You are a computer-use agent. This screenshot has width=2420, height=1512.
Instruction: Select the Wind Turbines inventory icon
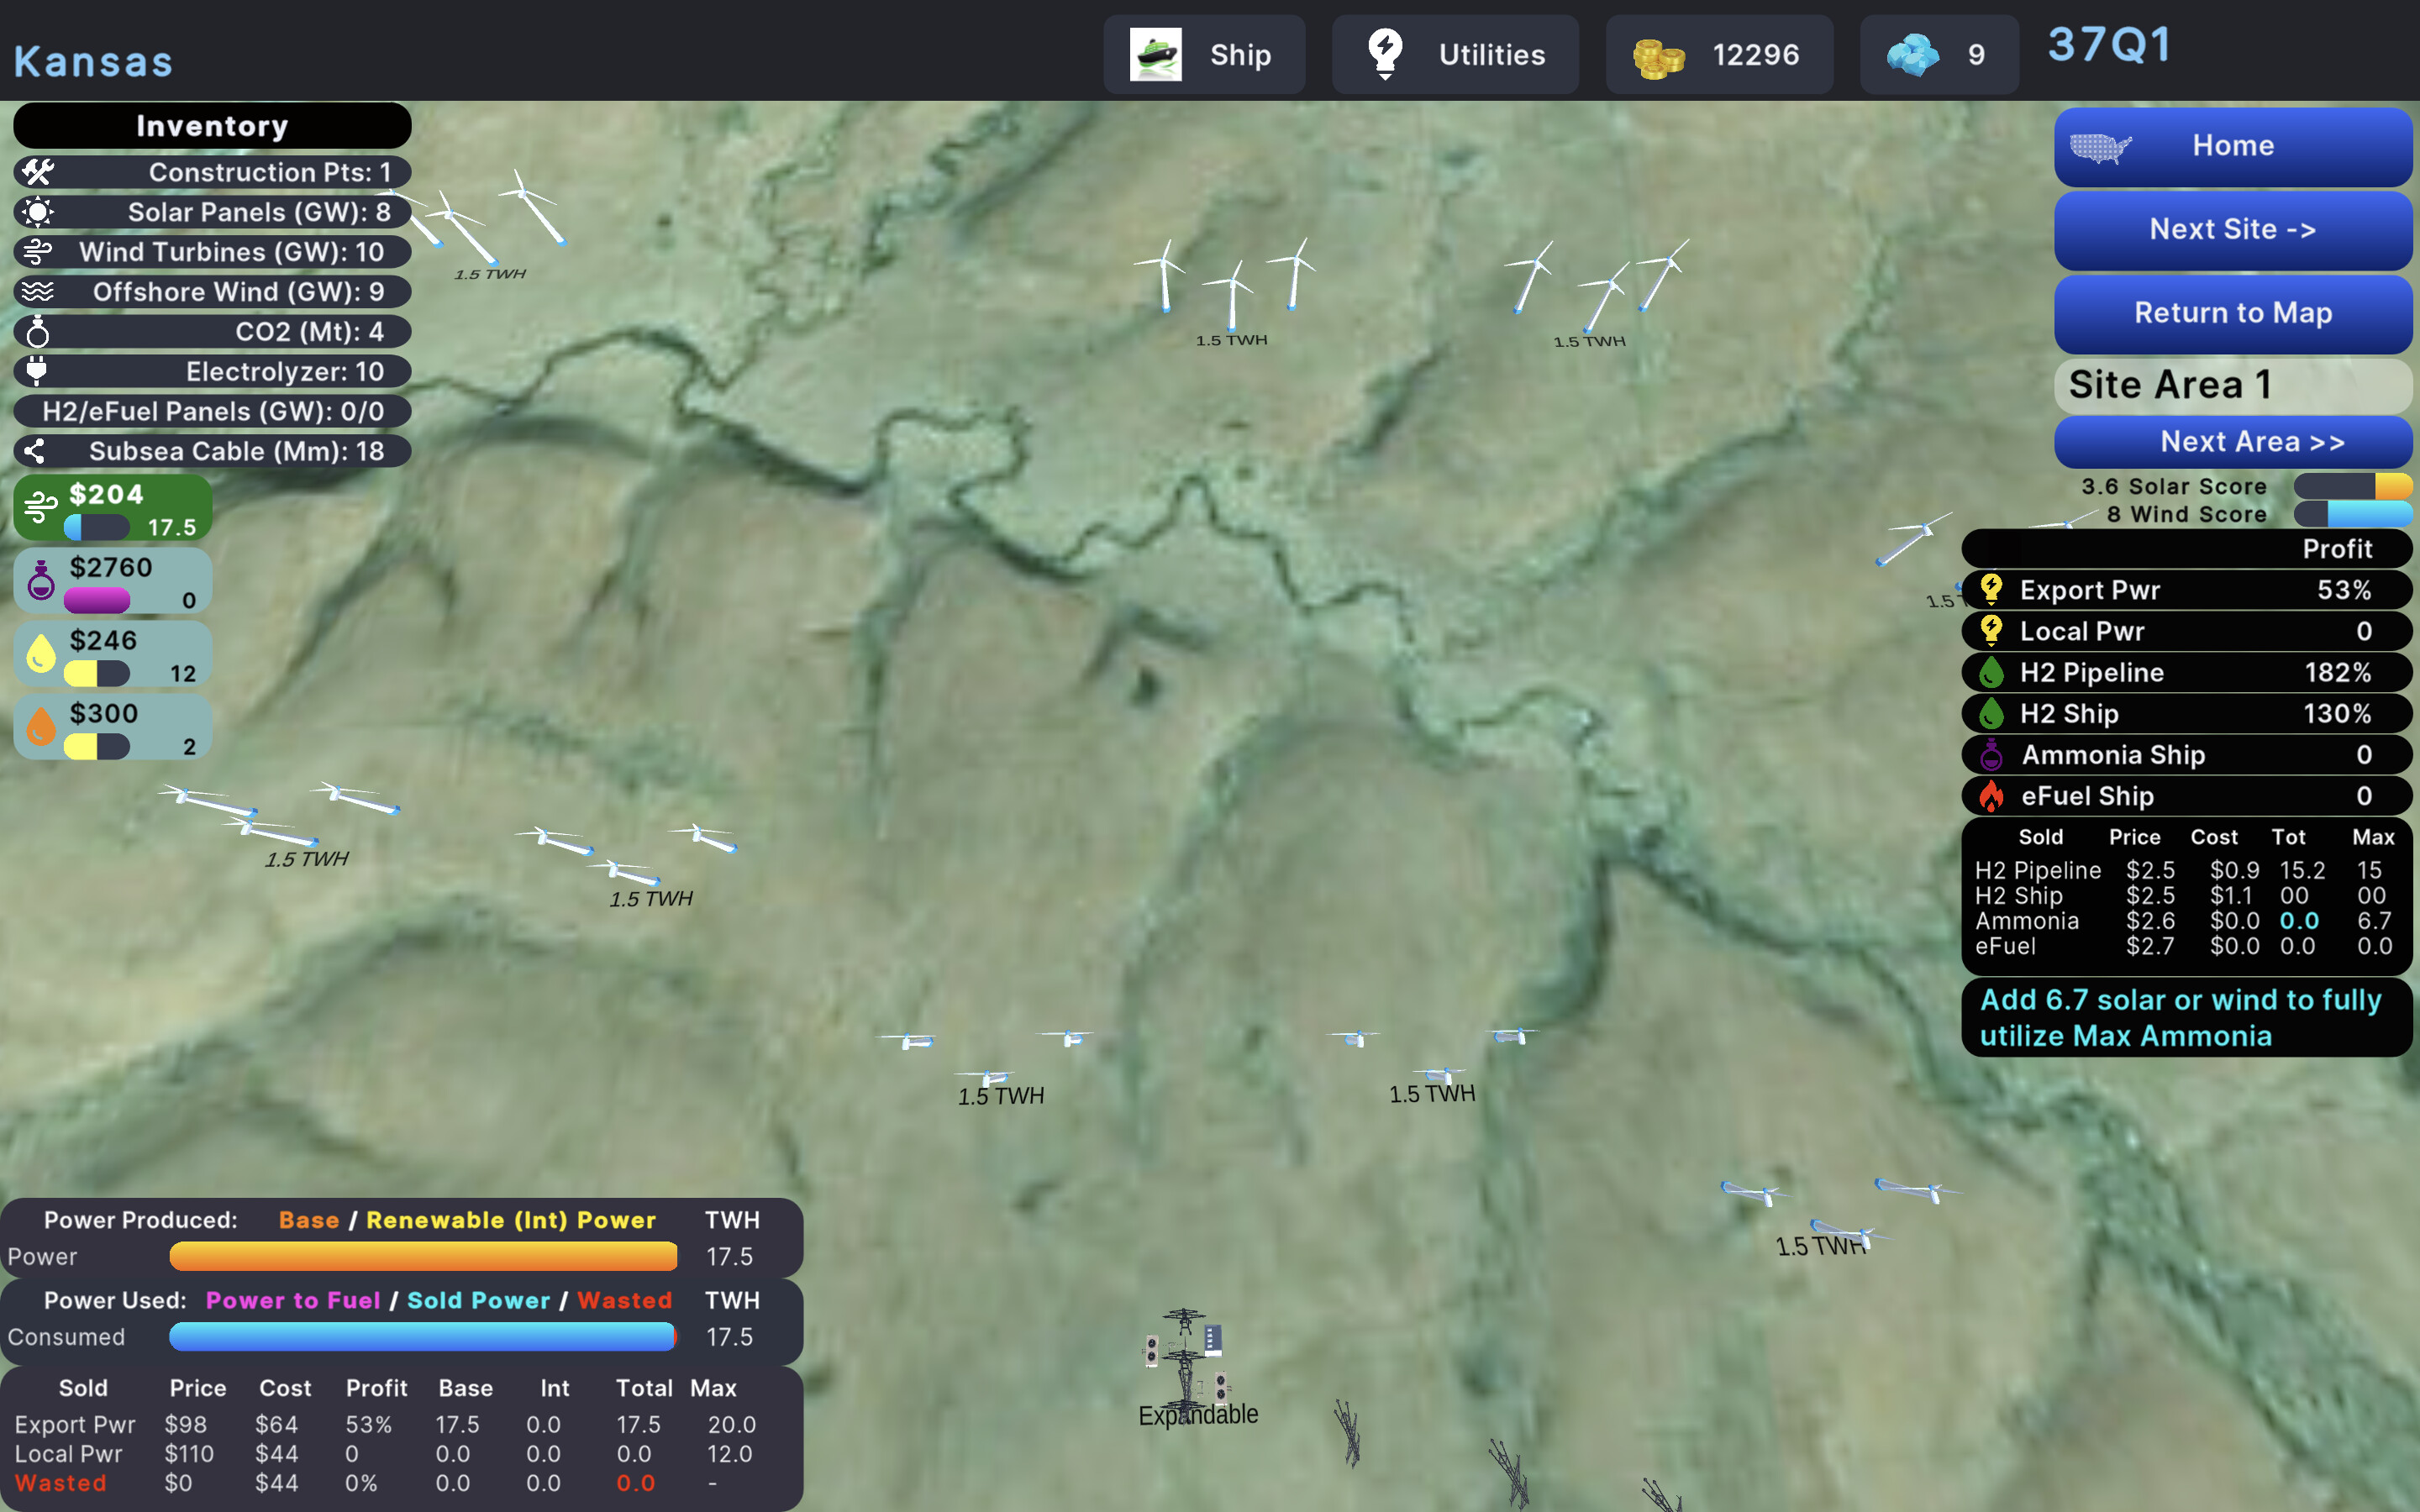[x=38, y=252]
